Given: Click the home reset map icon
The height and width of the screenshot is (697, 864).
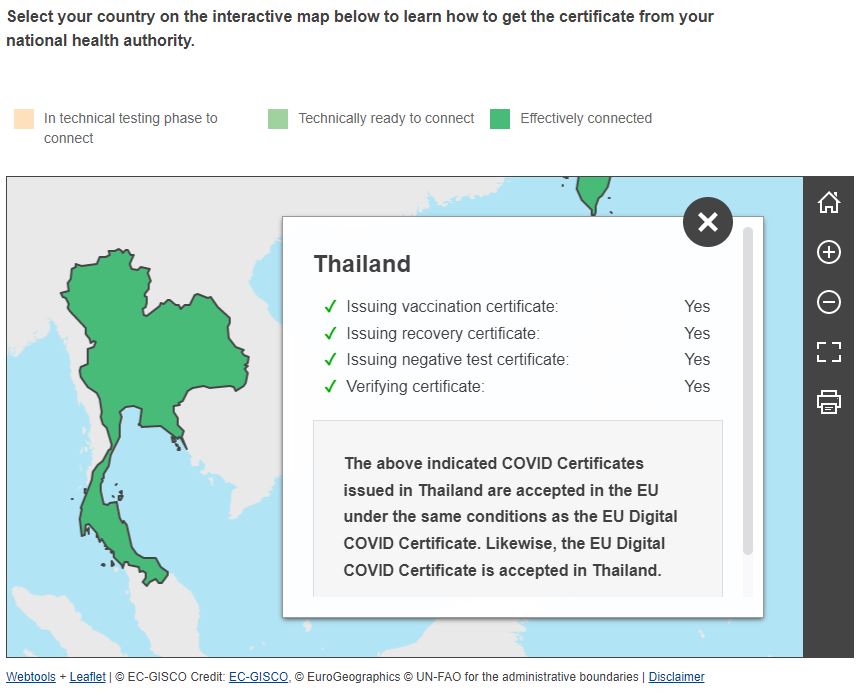Looking at the screenshot, I should [x=828, y=202].
